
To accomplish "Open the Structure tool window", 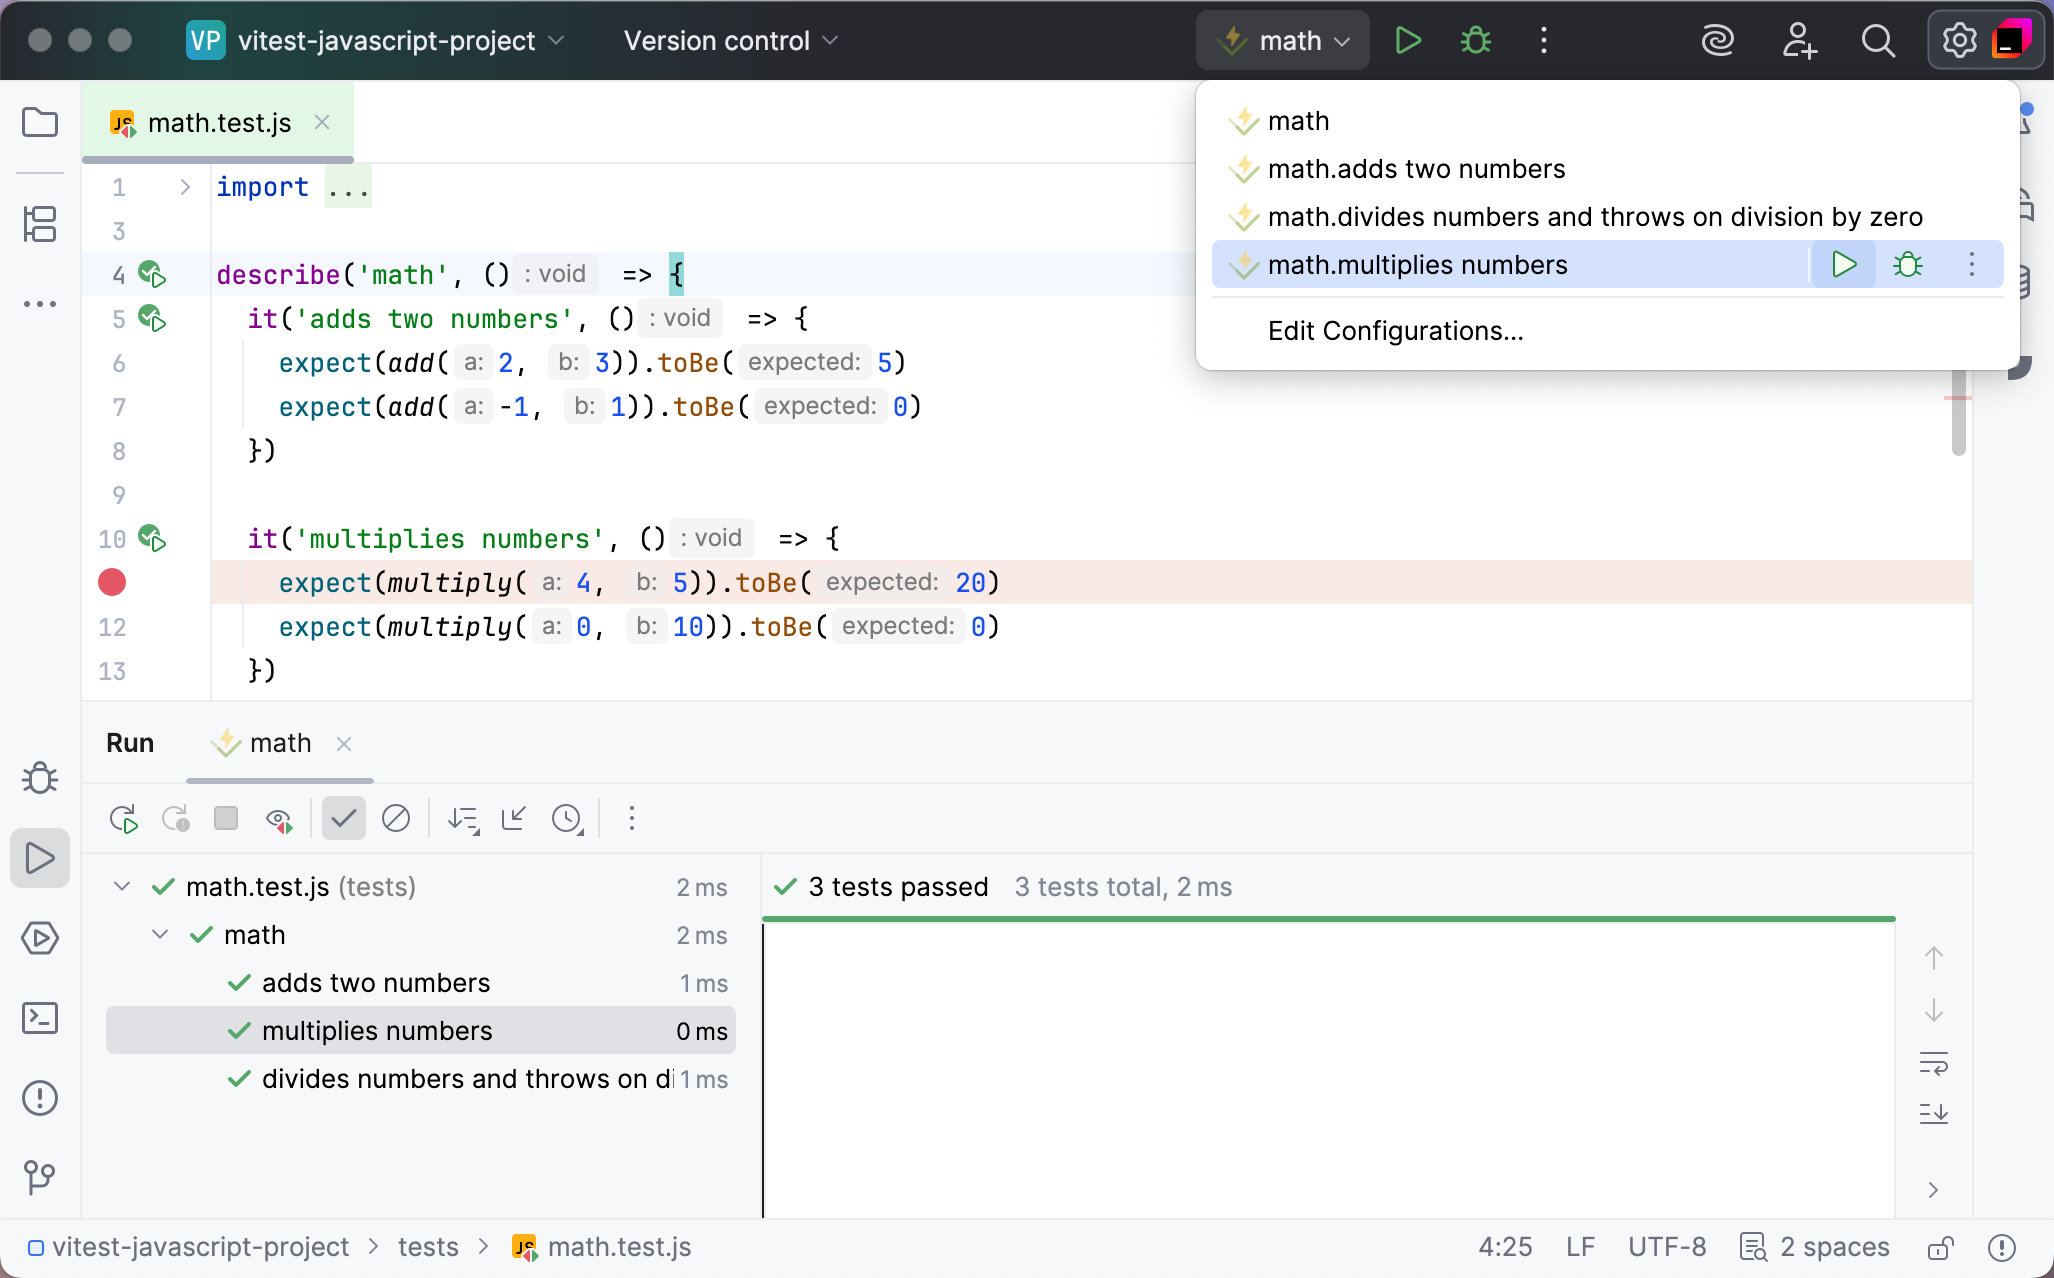I will click(x=40, y=224).
